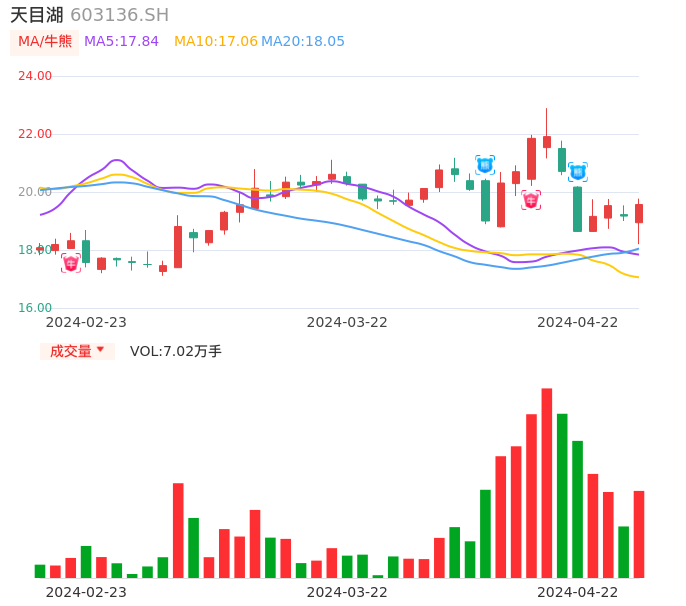Click the first blue bear marker
The width and height of the screenshot is (686, 606).
pos(485,165)
